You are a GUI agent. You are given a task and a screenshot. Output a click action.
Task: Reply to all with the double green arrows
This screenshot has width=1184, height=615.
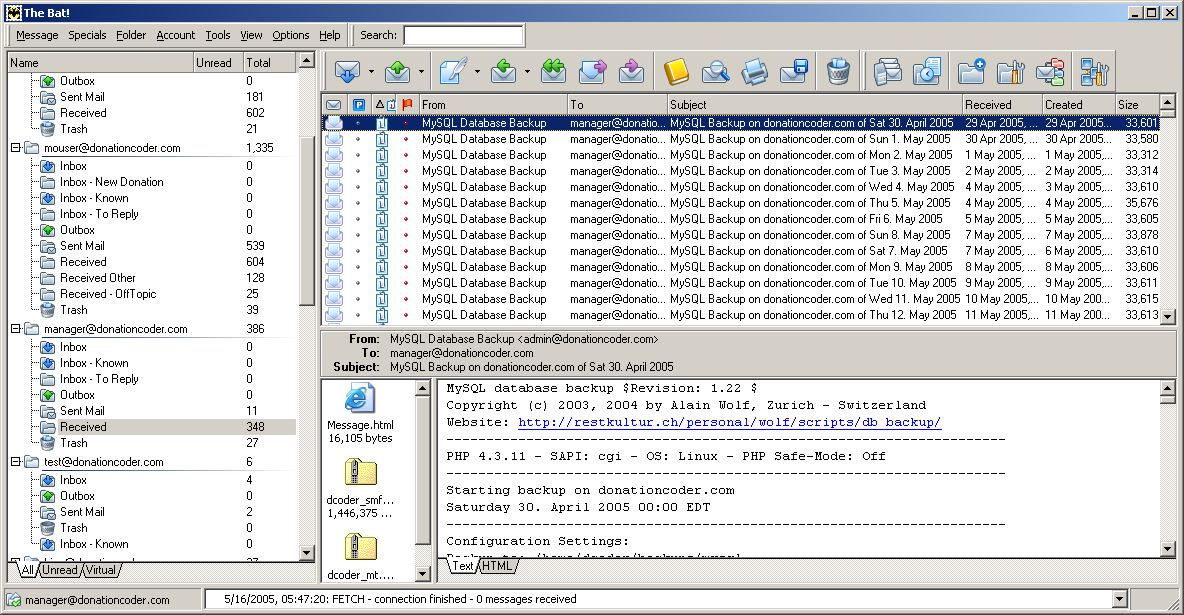click(x=553, y=72)
